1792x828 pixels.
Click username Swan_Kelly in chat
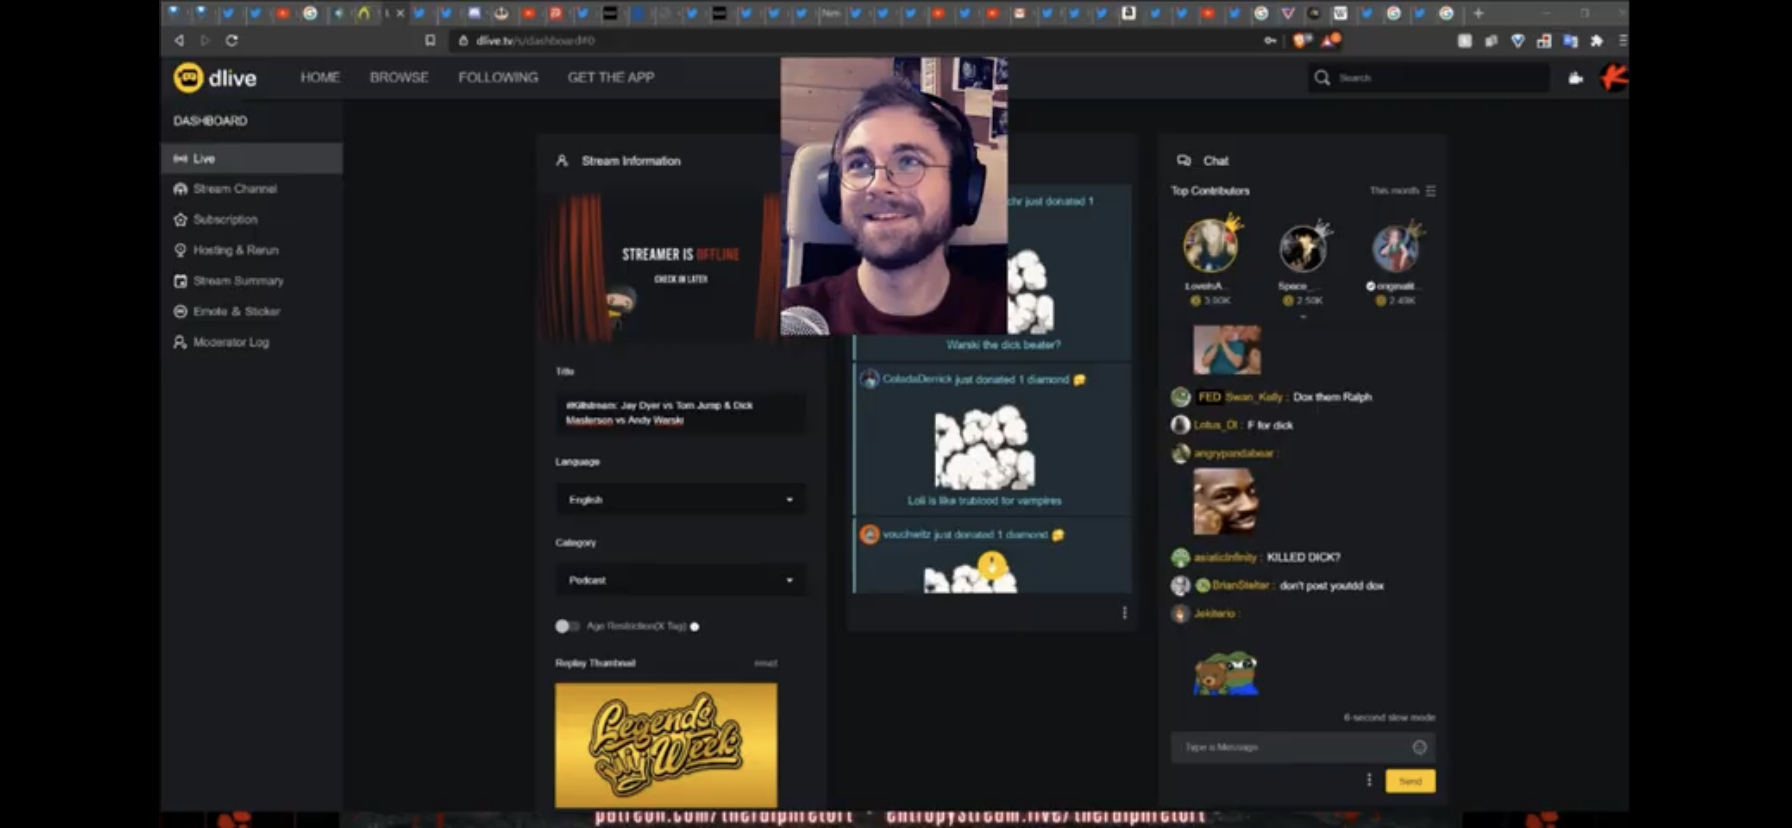(1254, 397)
